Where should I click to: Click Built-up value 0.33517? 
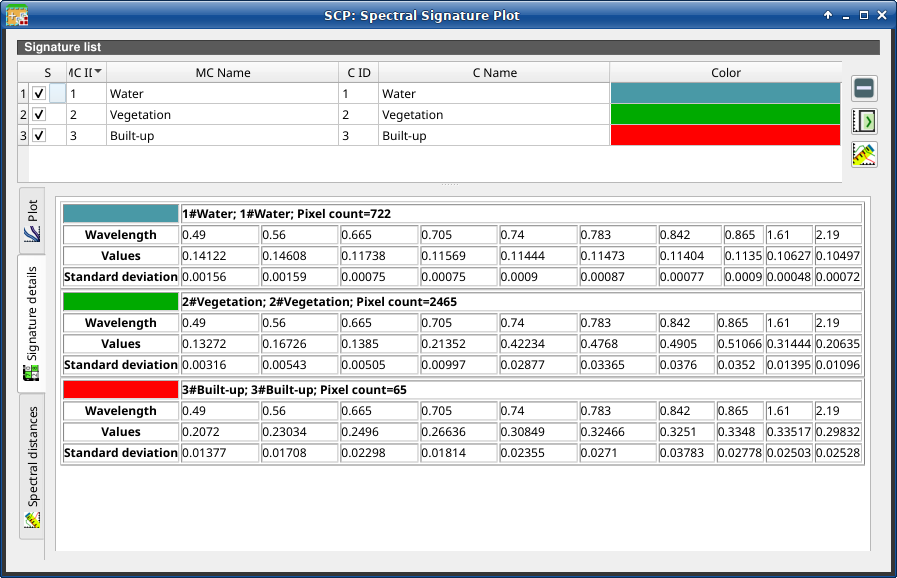click(789, 432)
